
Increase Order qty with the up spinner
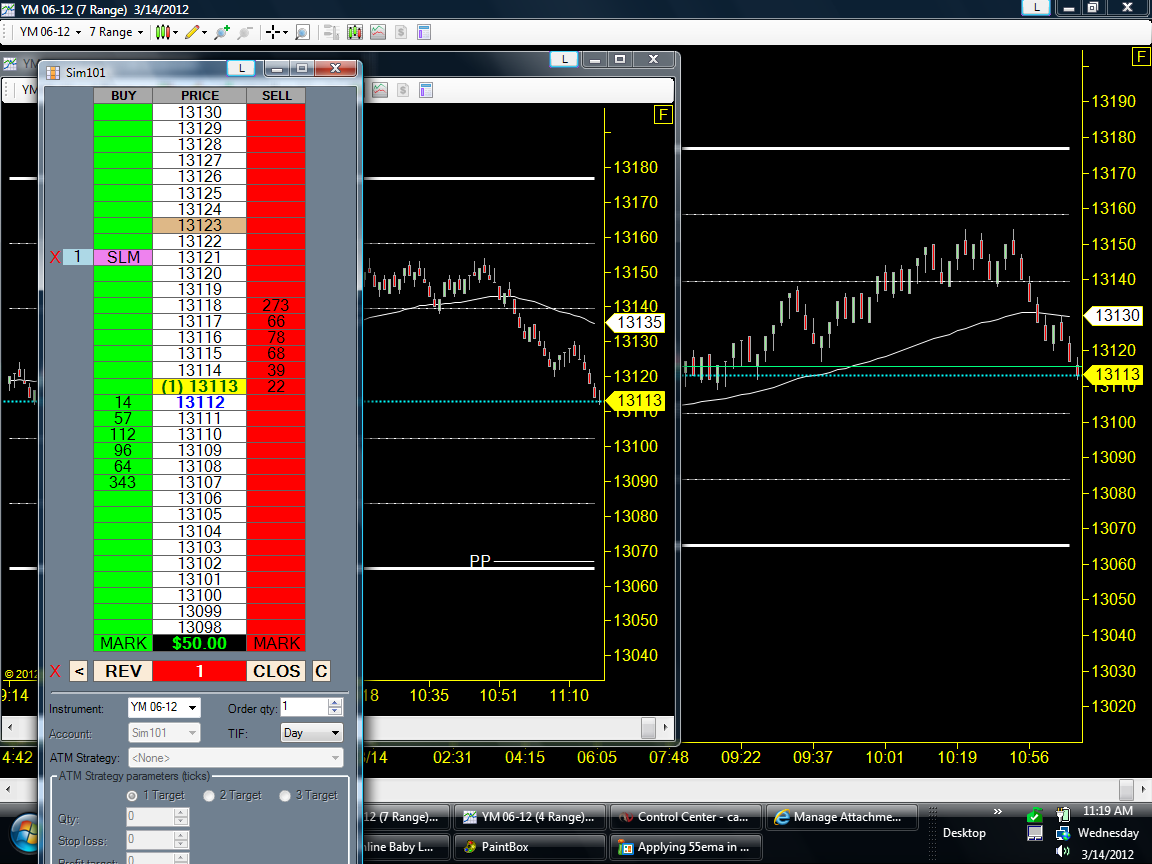click(335, 702)
